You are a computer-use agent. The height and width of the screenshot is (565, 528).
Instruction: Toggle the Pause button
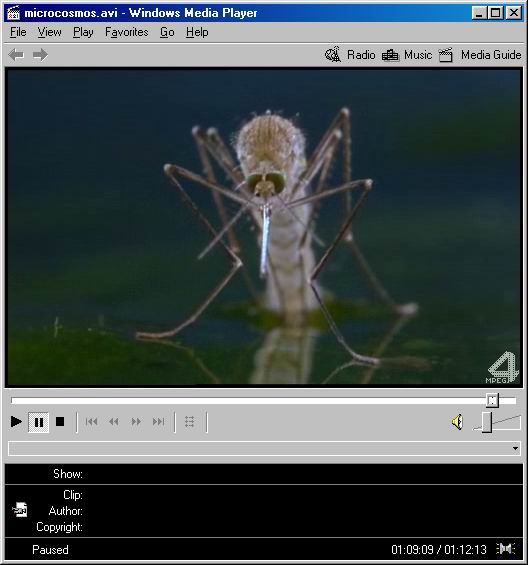(39, 422)
